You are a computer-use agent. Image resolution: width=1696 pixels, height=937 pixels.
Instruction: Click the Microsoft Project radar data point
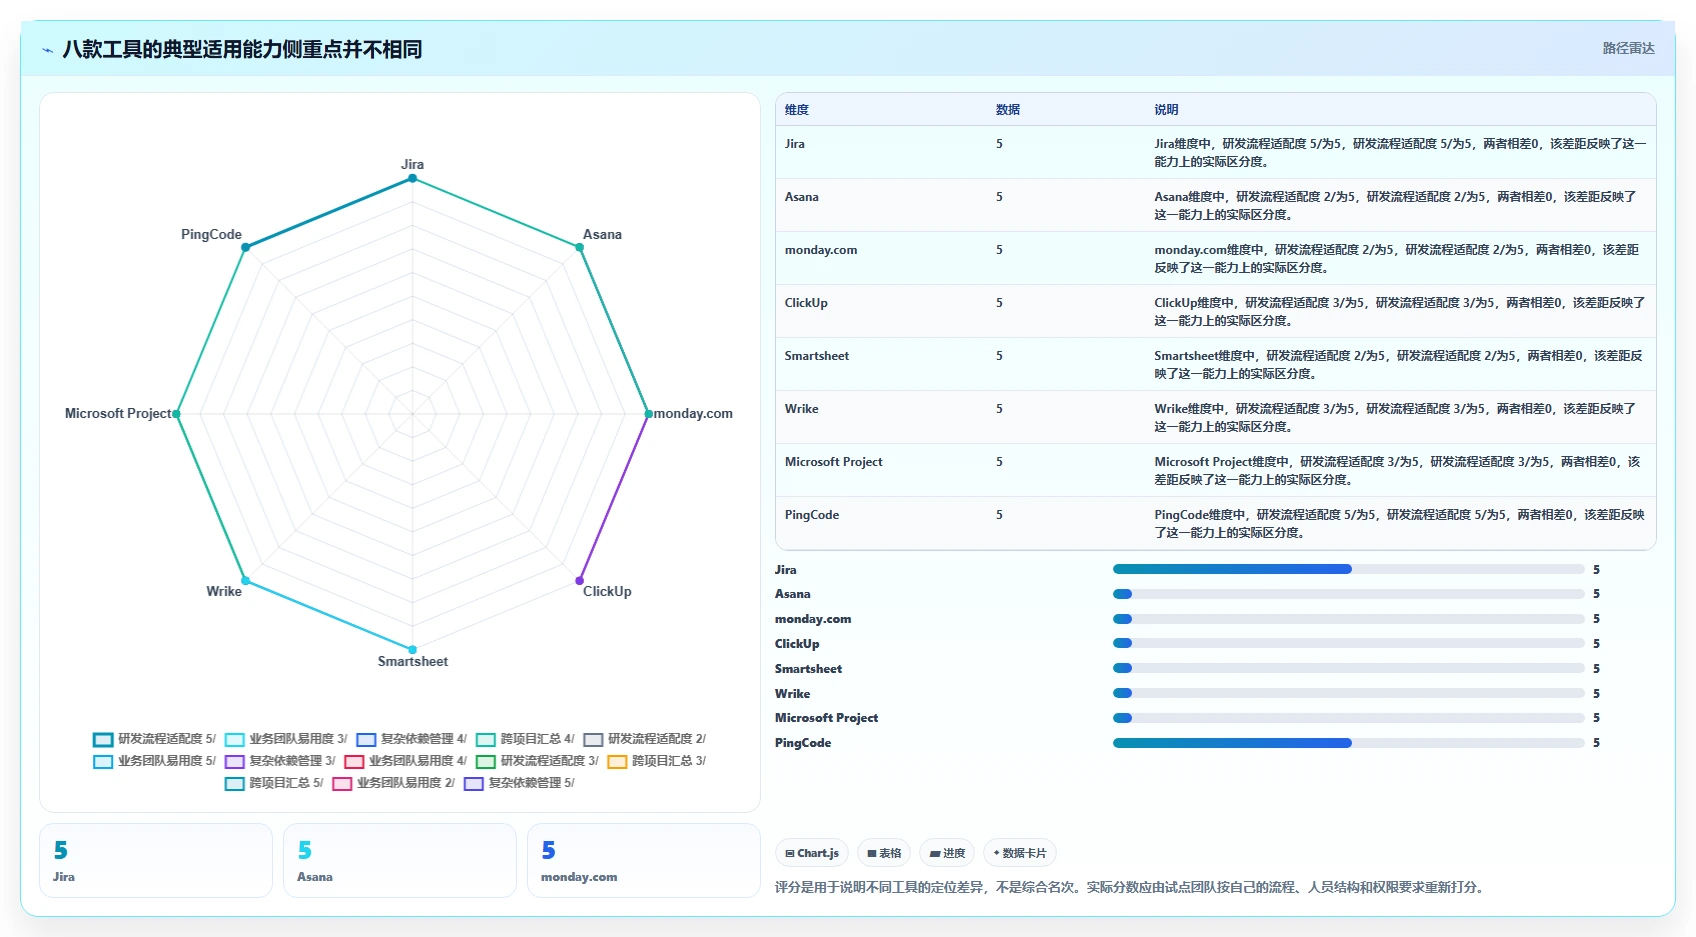[x=176, y=414]
